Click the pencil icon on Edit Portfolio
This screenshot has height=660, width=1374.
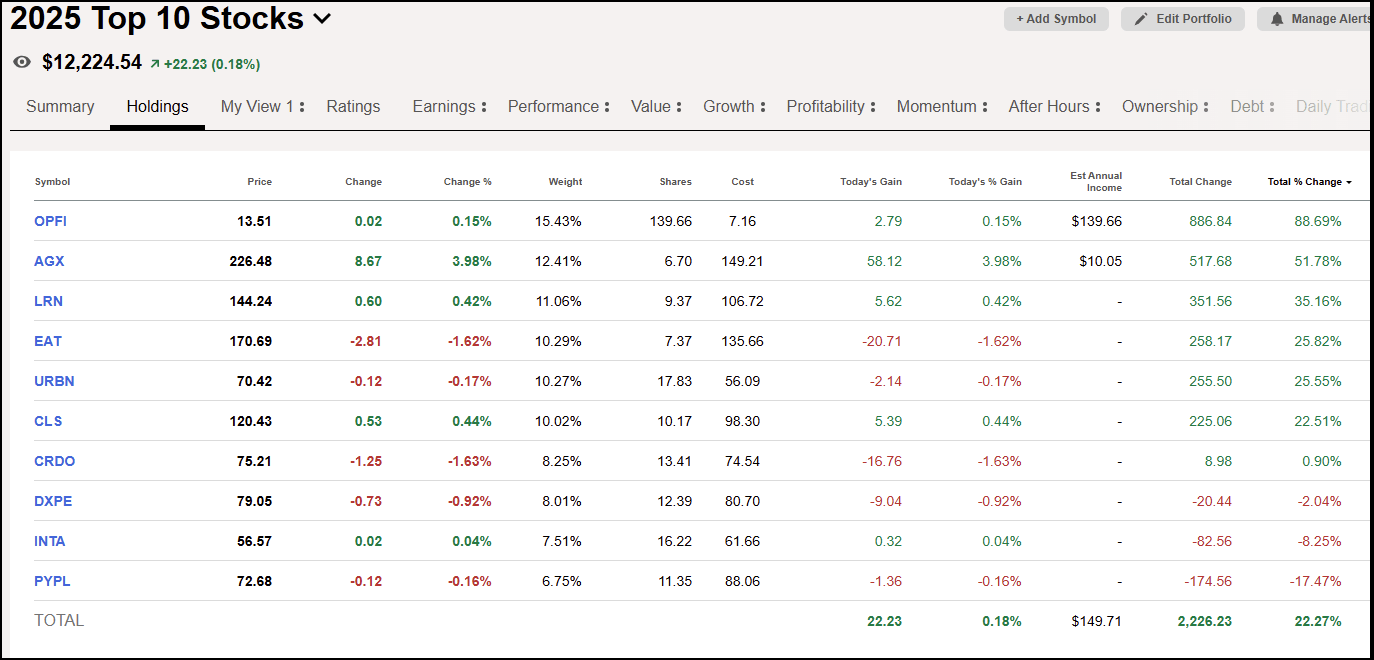[x=1141, y=18]
